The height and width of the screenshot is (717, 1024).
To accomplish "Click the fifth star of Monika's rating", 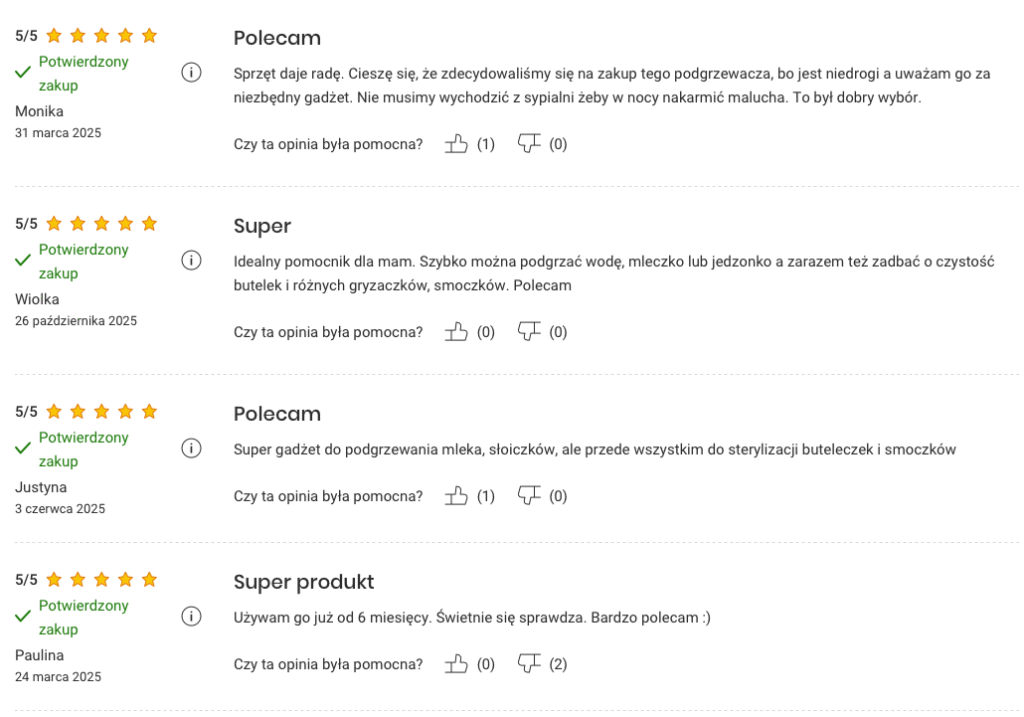I will pos(149,35).
